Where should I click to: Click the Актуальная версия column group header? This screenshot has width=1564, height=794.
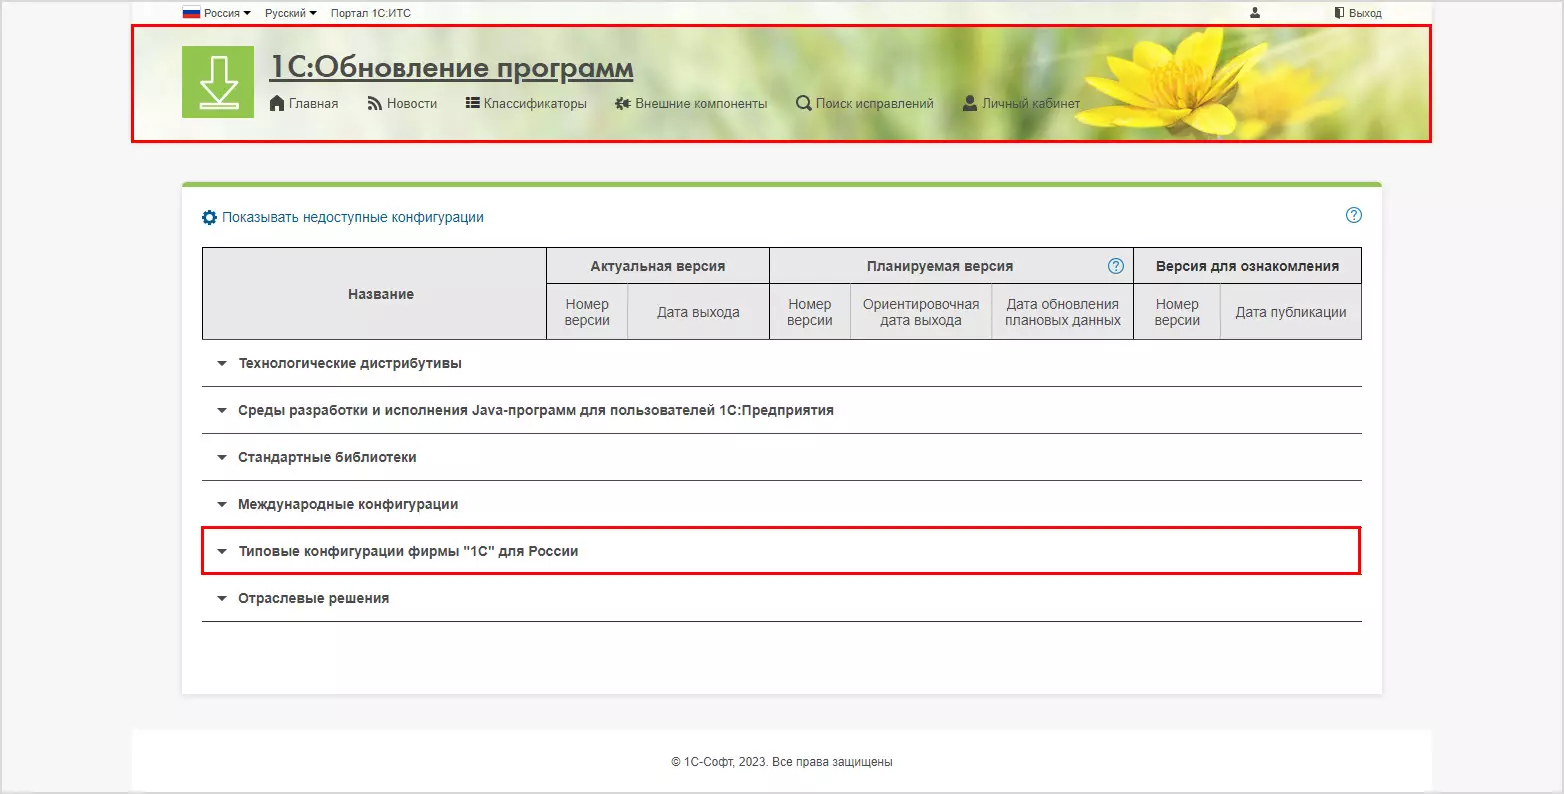click(x=658, y=266)
